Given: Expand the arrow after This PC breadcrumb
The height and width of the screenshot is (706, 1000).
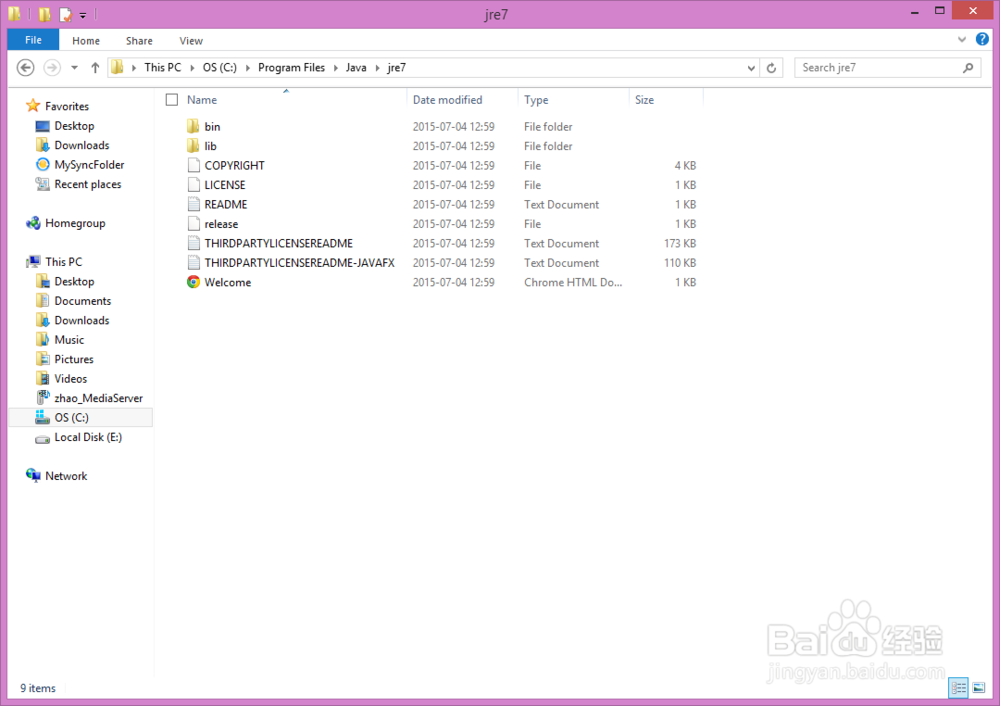Looking at the screenshot, I should [192, 68].
